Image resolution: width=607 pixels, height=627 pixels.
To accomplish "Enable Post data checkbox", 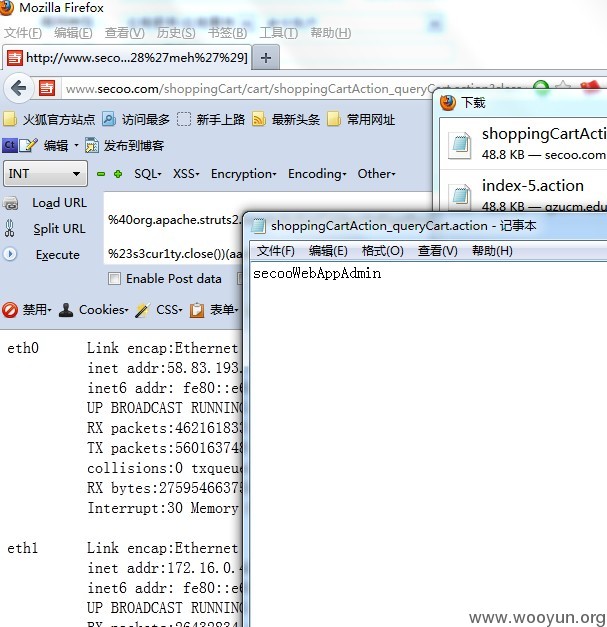I will tap(114, 278).
